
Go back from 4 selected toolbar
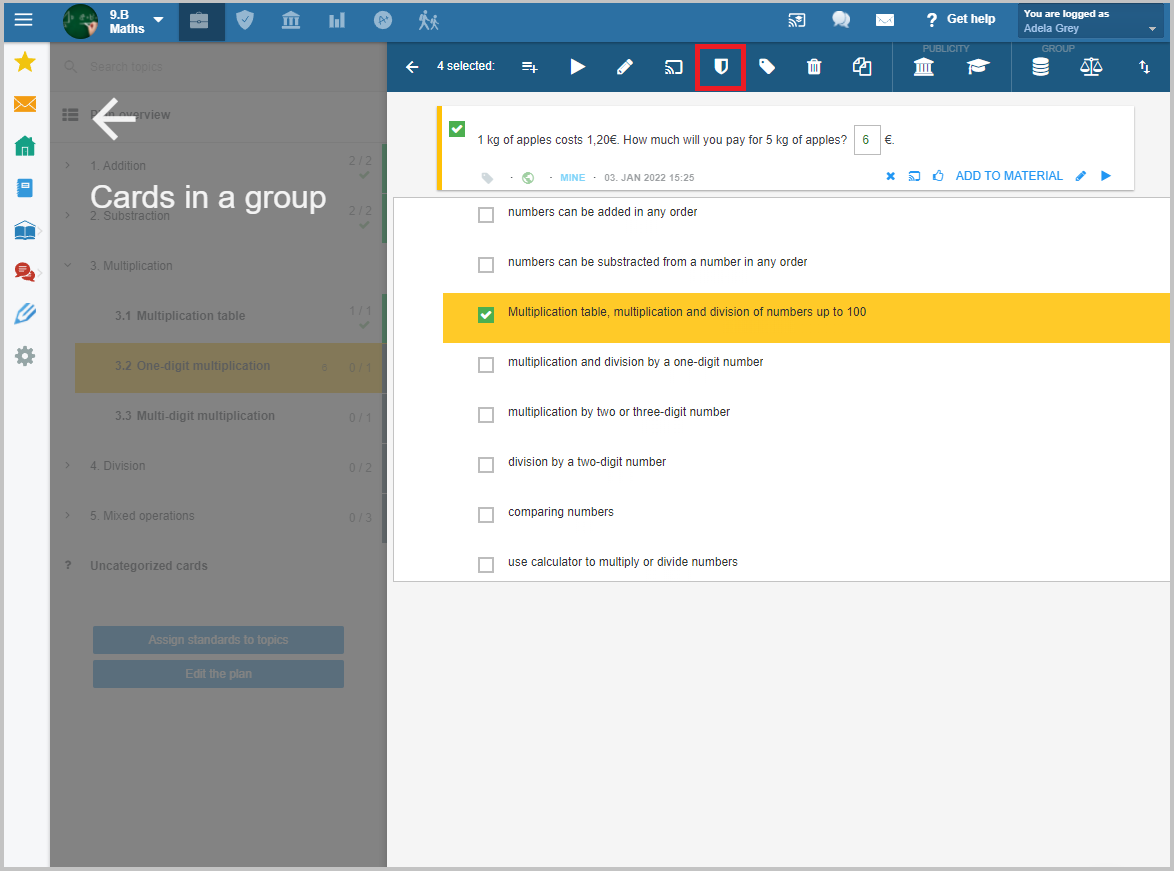pos(412,67)
